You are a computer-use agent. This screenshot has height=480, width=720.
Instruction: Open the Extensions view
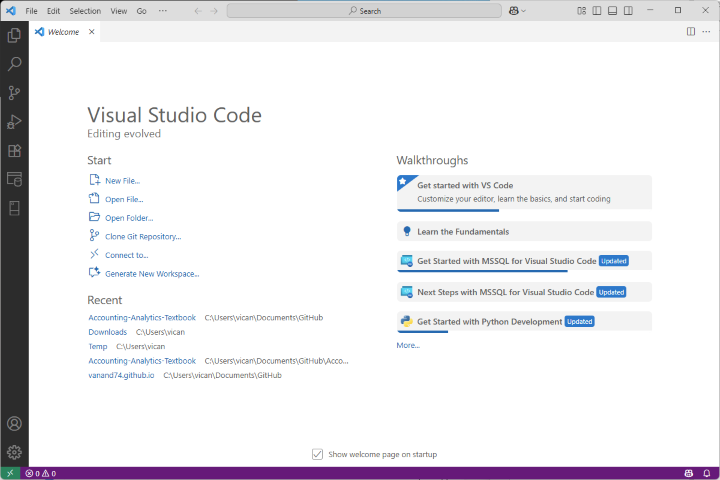[x=14, y=151]
